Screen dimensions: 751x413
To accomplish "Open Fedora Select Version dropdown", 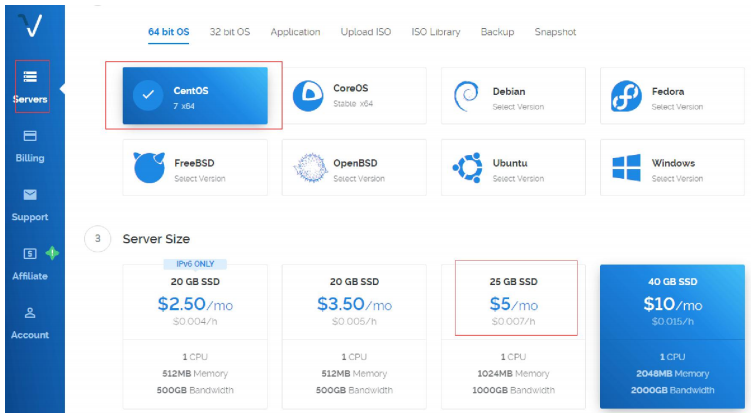I will [x=677, y=107].
